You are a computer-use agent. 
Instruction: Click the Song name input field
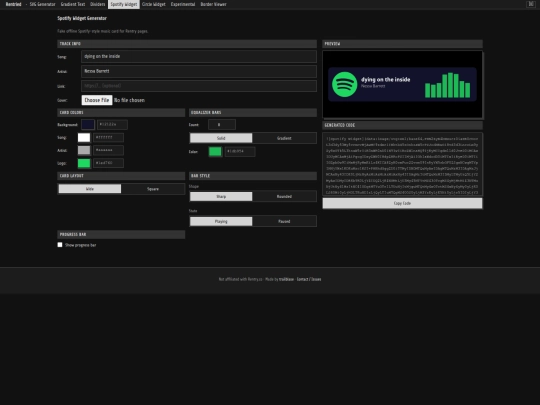coord(199,56)
